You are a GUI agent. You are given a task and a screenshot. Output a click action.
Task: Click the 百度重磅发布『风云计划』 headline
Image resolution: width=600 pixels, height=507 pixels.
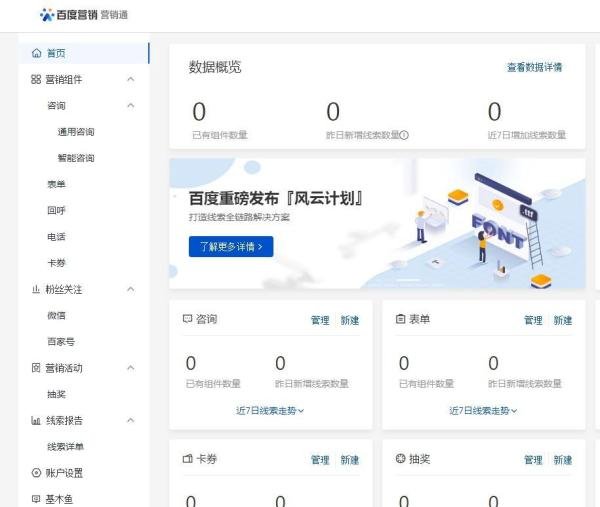(276, 198)
